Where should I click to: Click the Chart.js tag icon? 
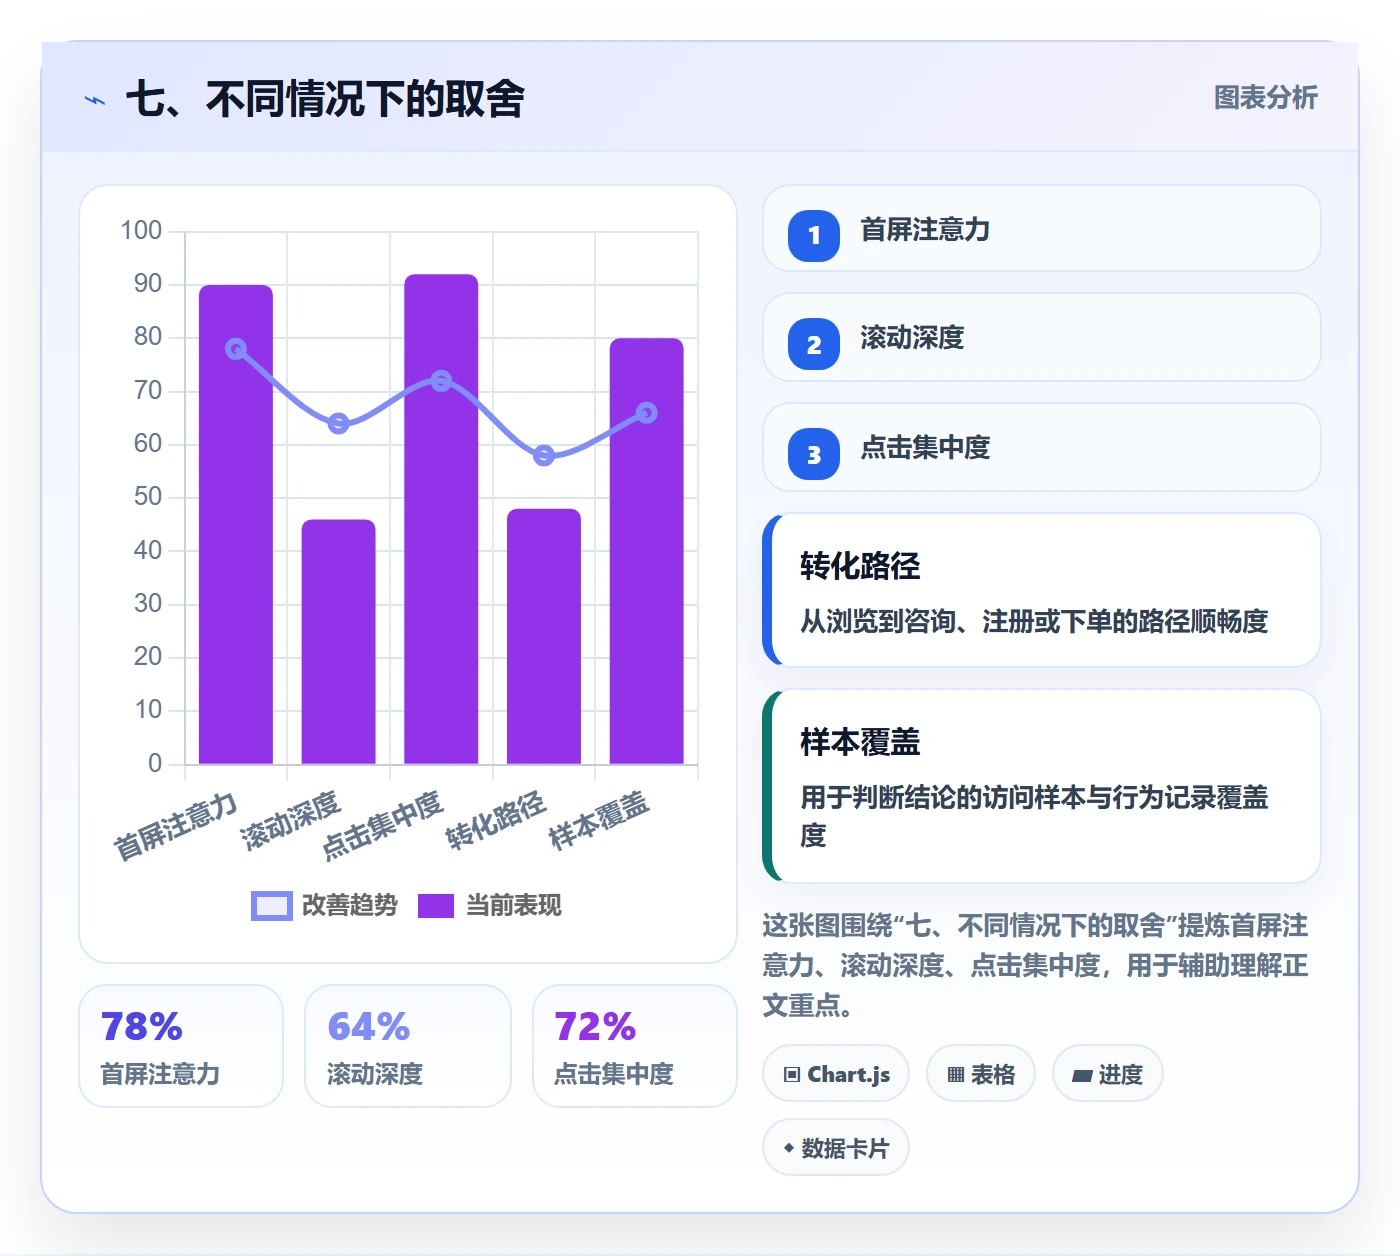point(792,1075)
